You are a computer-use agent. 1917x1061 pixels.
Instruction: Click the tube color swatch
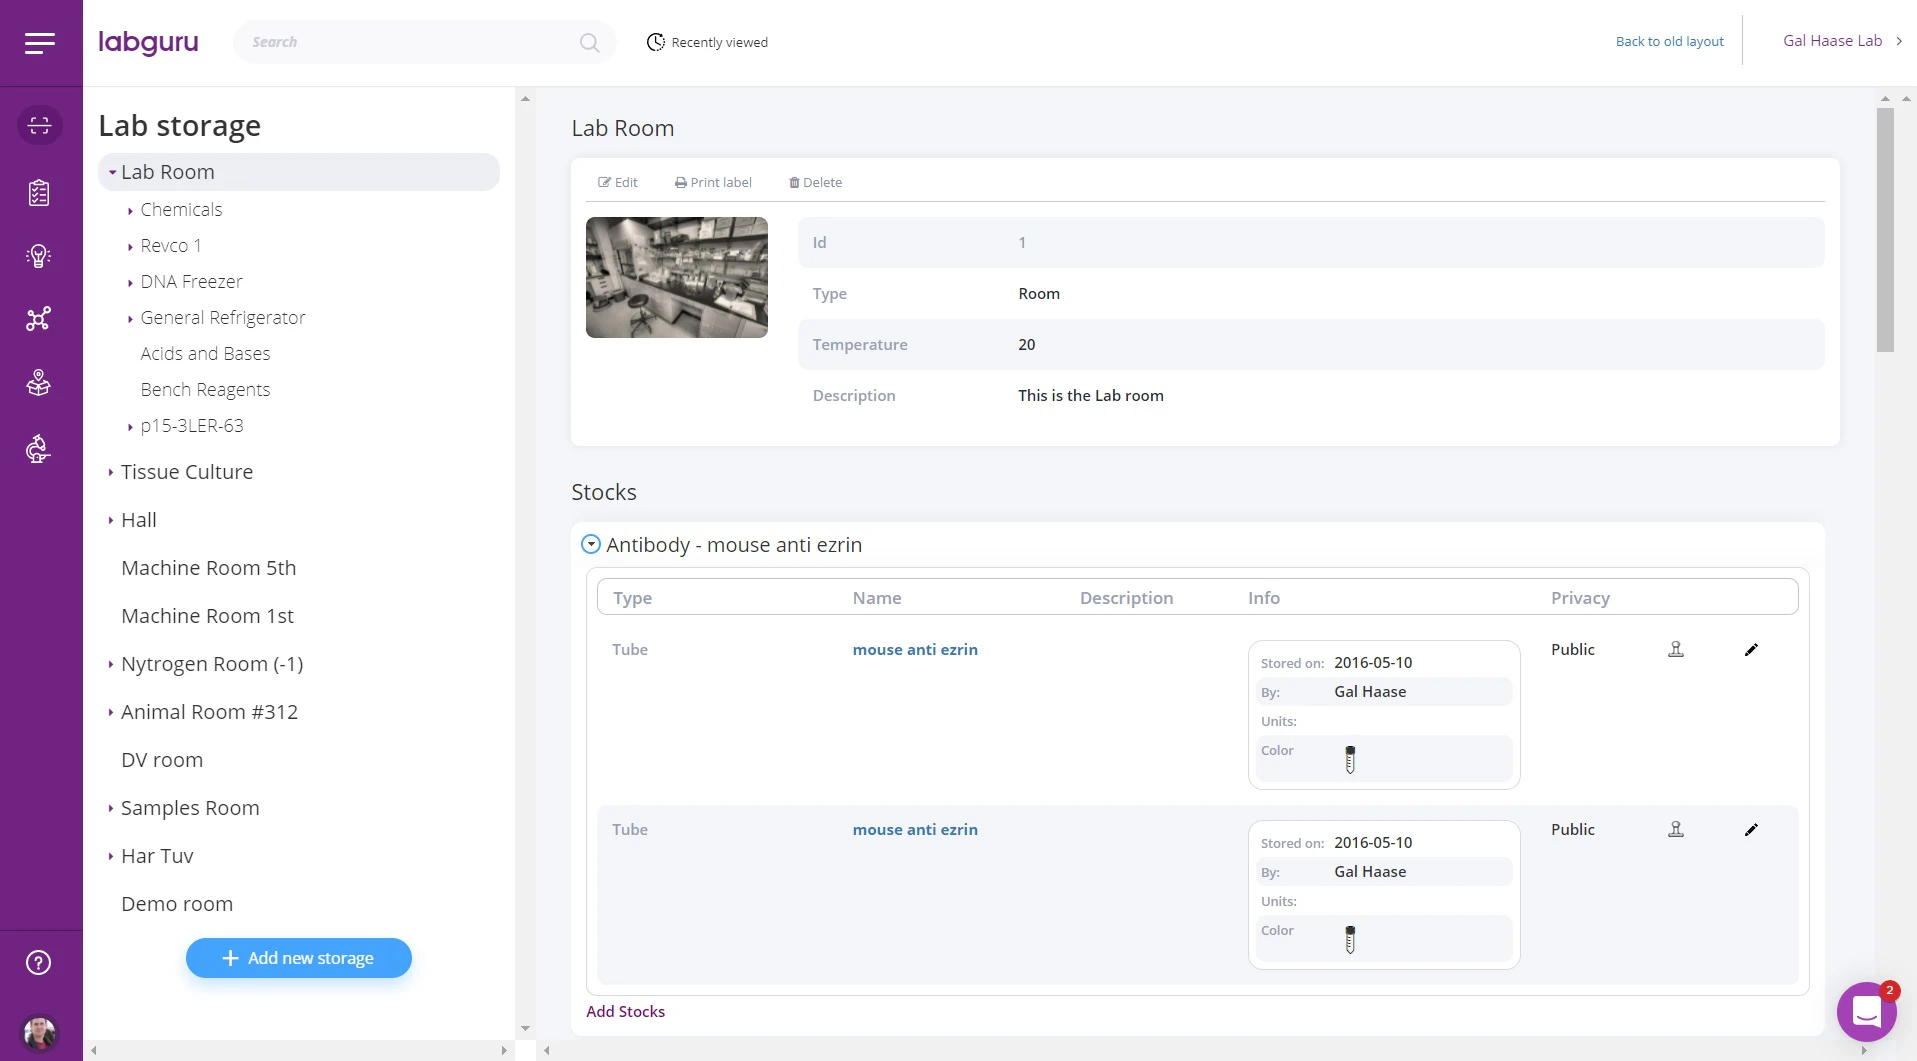[1350, 758]
